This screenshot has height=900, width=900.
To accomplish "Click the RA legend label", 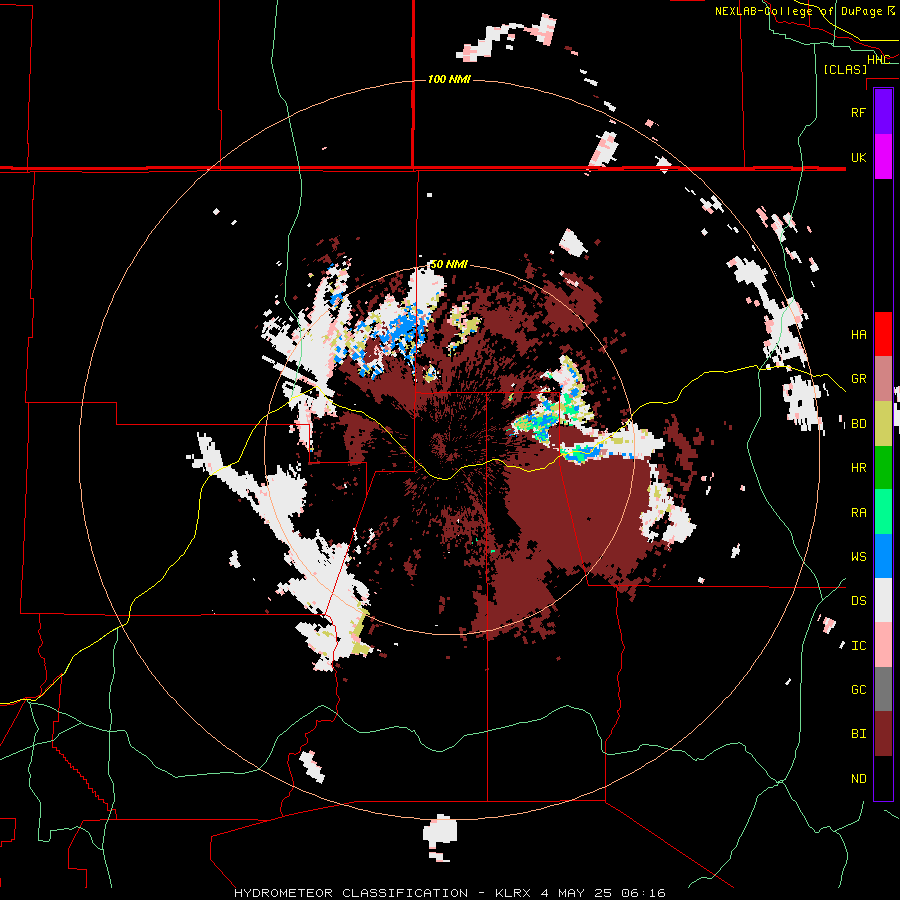I will click(x=858, y=513).
